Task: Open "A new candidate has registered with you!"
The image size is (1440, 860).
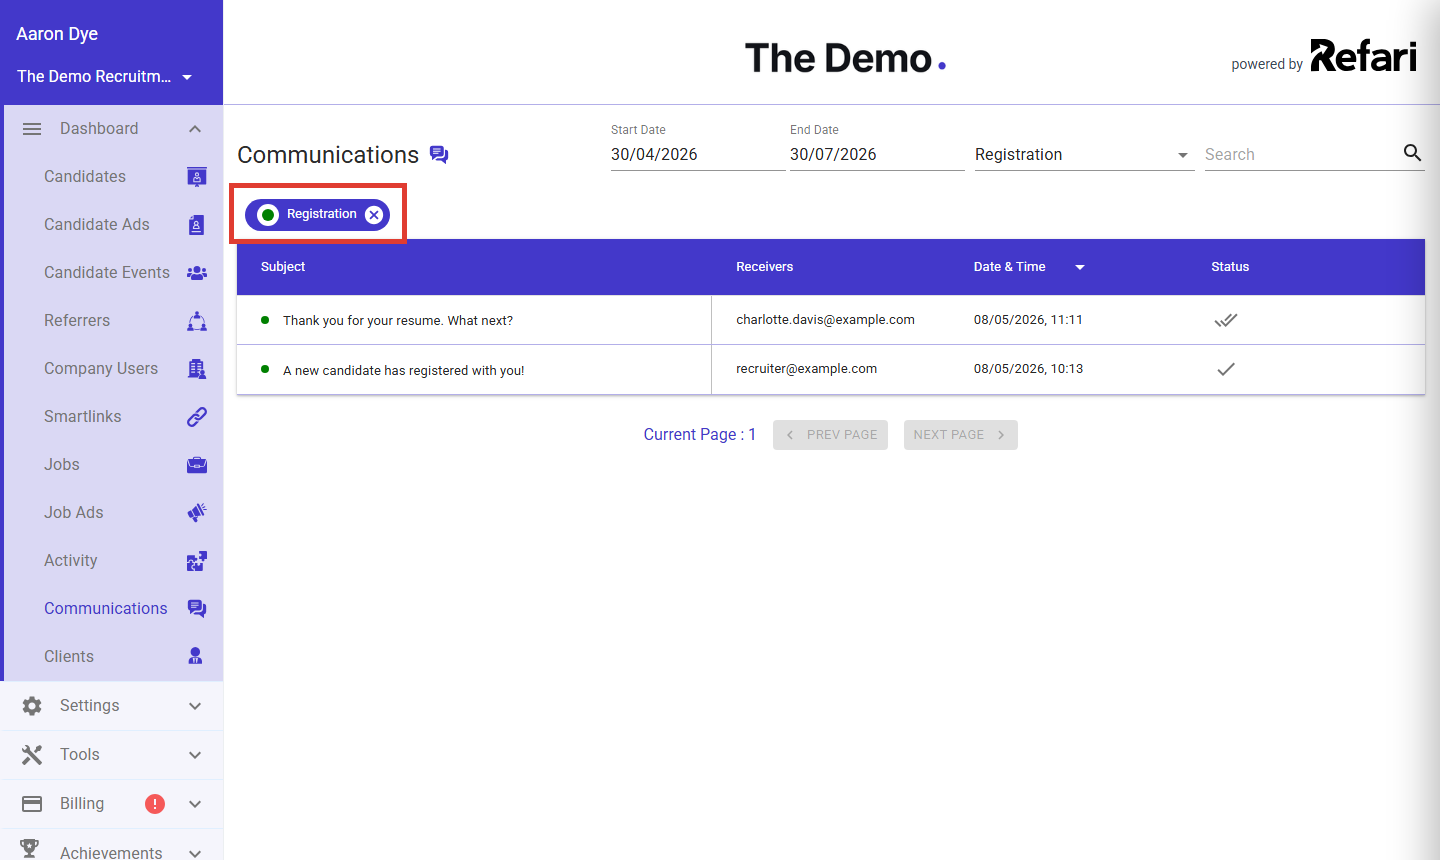Action: [404, 371]
